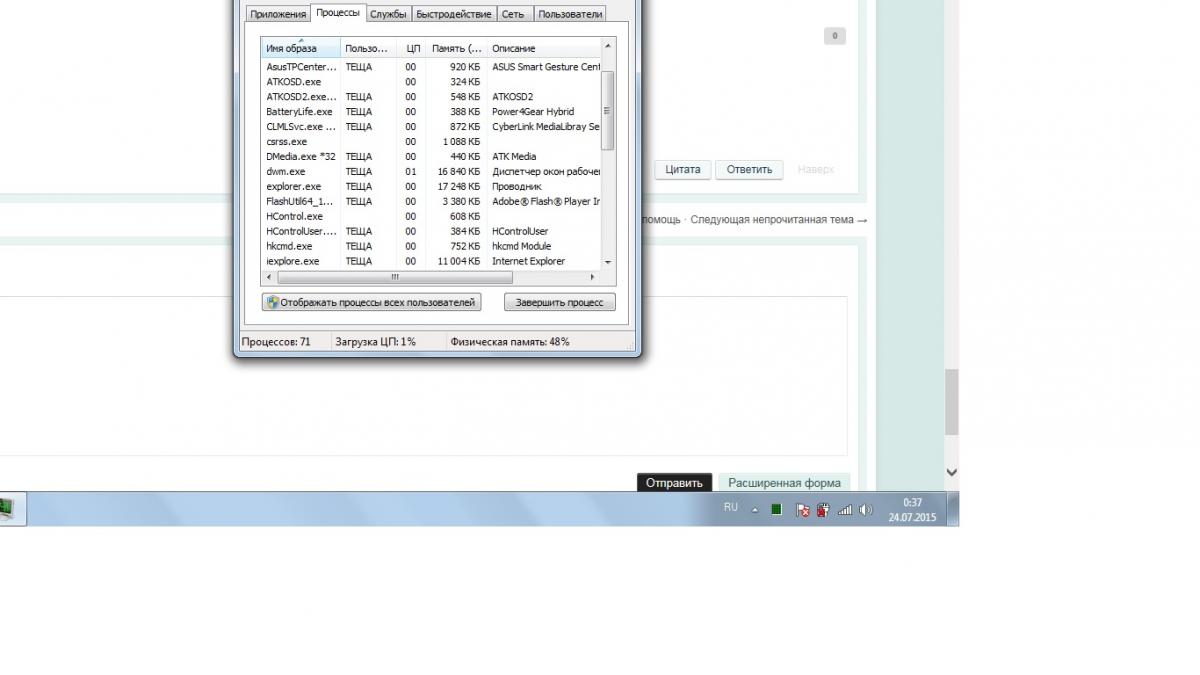The image size is (1200, 675).
Task: Click process list horizontal scroll right arrow
Action: pyautogui.click(x=592, y=277)
